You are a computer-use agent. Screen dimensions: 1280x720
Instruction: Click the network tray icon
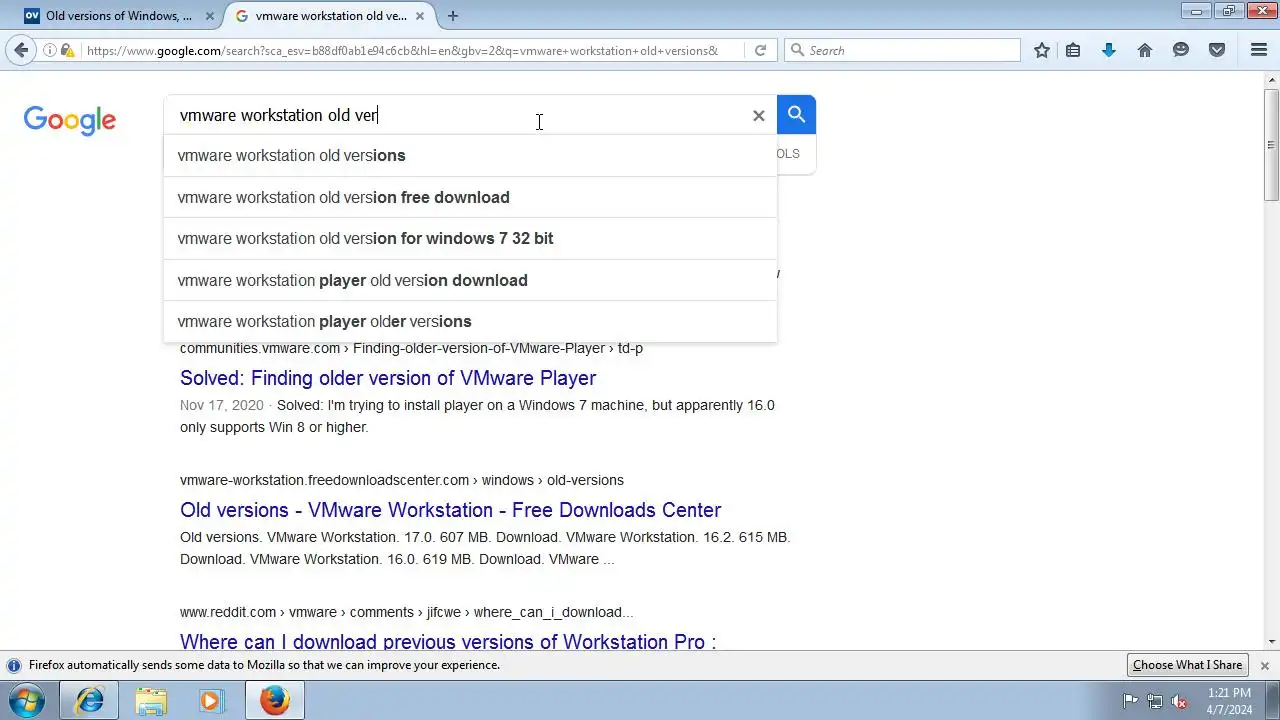point(1155,701)
